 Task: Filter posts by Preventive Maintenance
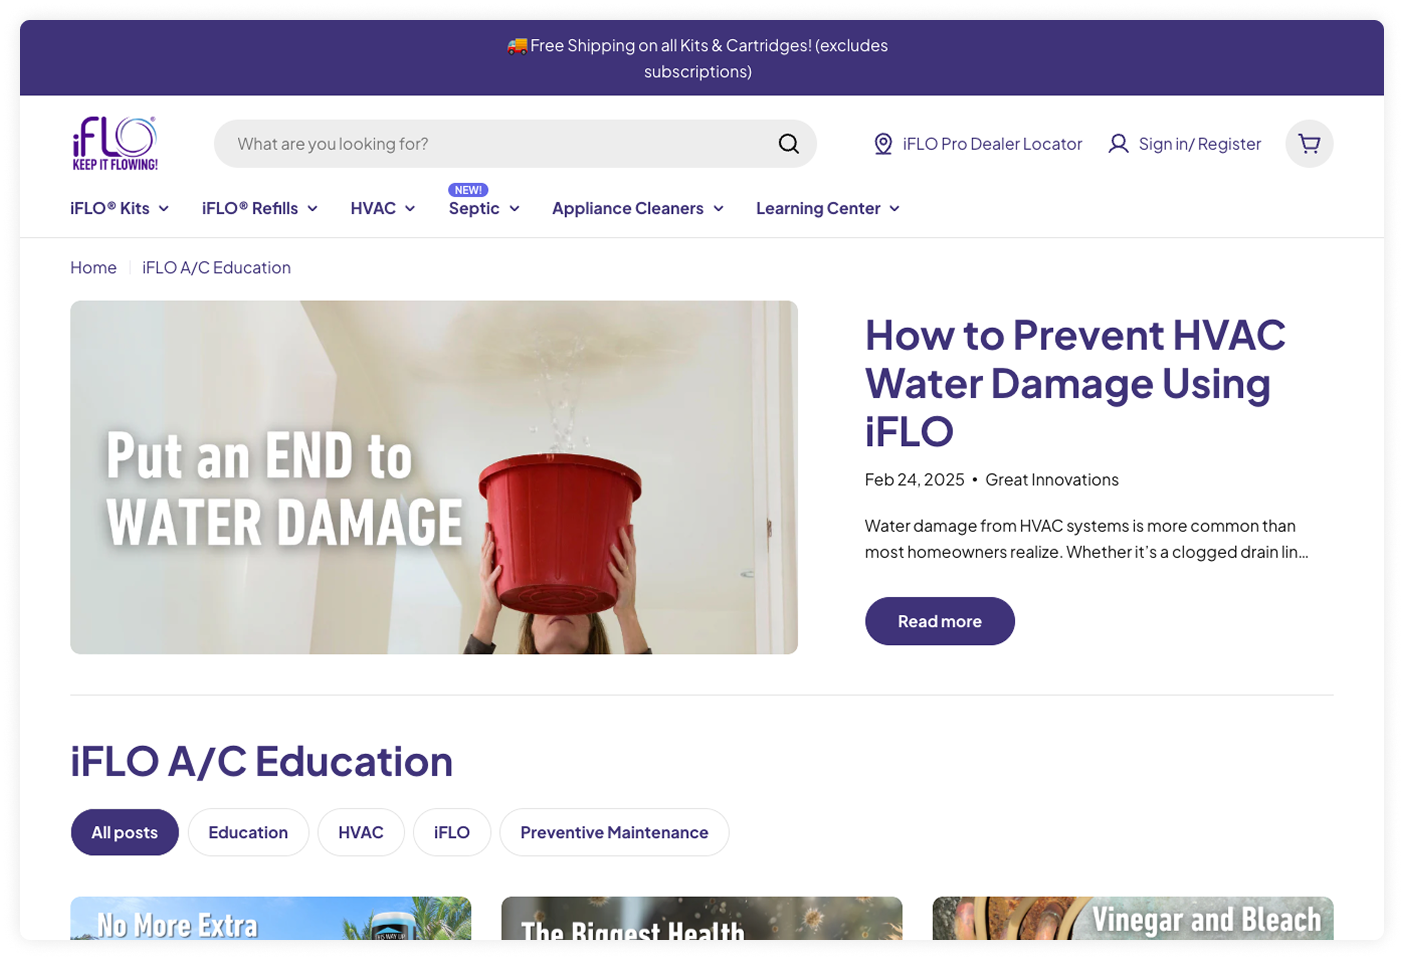(x=614, y=832)
